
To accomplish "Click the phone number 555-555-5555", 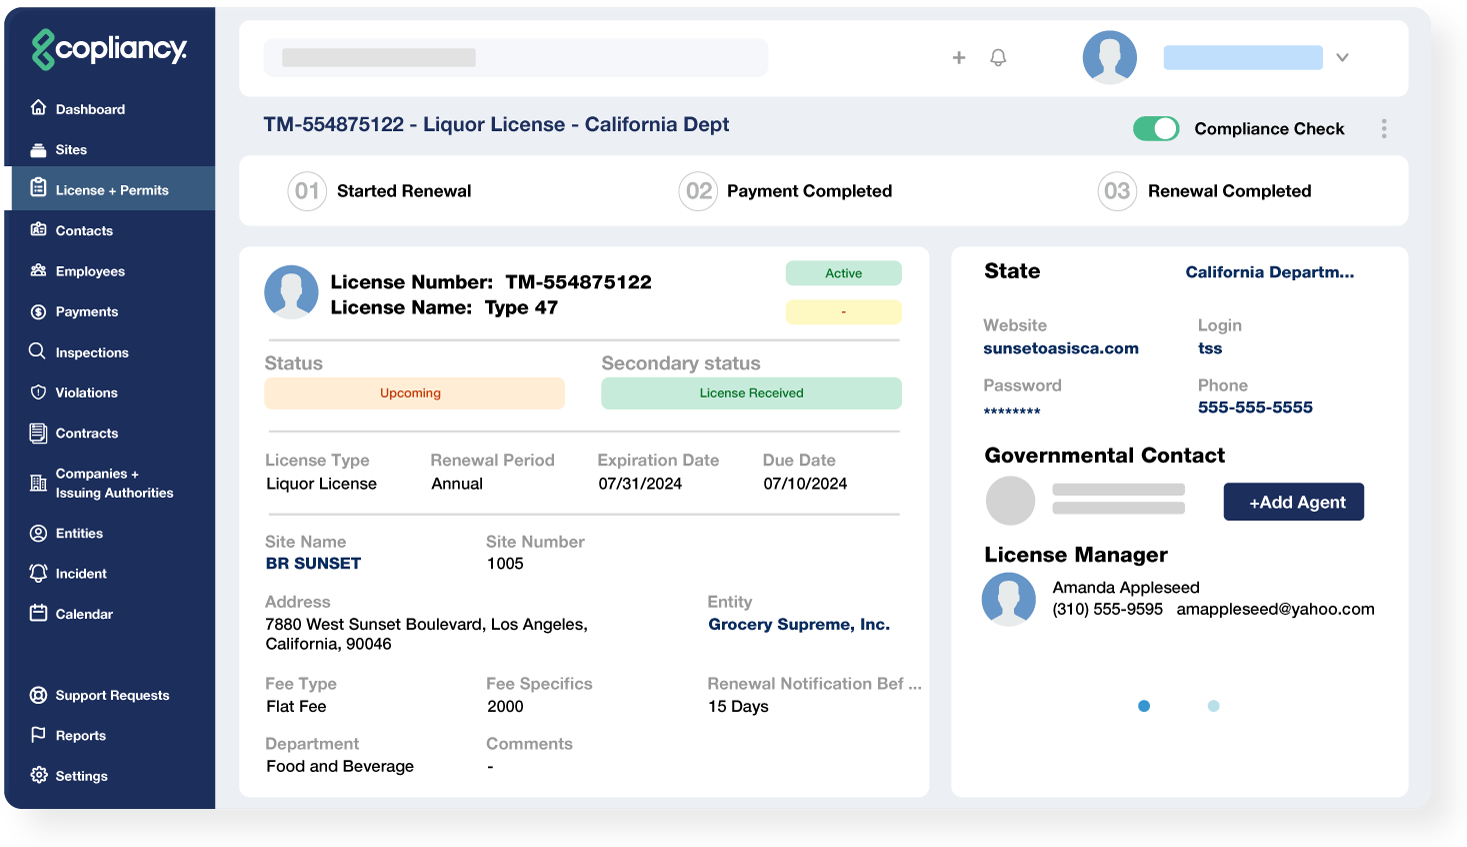I will click(x=1255, y=407).
